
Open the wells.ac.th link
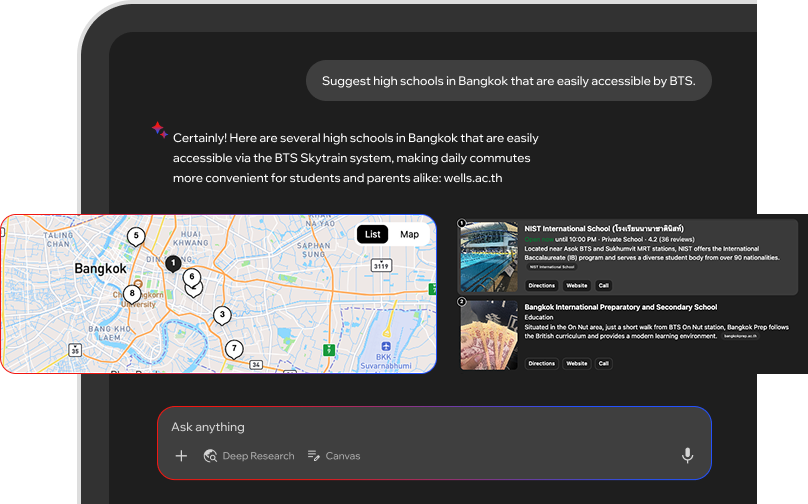pos(473,178)
